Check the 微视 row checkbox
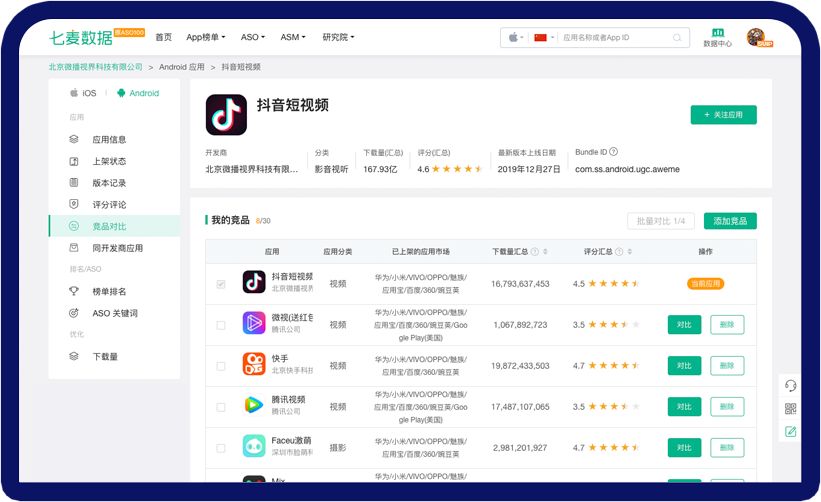 click(x=221, y=325)
